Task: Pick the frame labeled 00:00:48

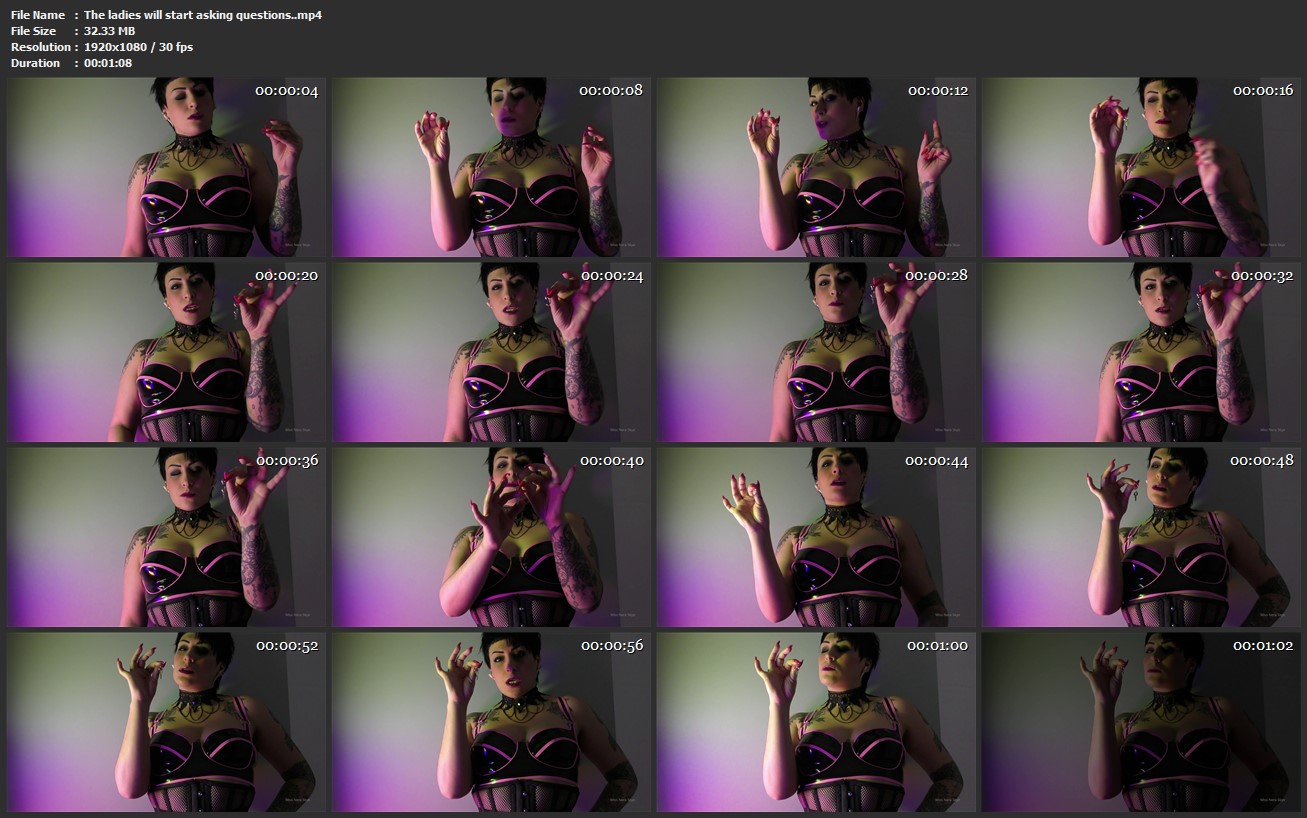Action: point(1141,537)
